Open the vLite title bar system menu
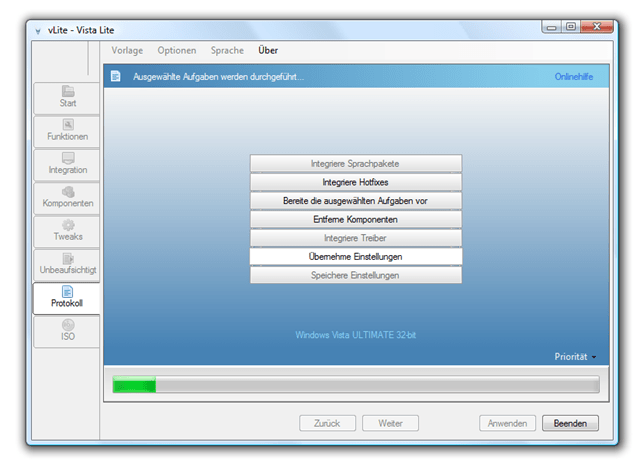 [x=38, y=31]
